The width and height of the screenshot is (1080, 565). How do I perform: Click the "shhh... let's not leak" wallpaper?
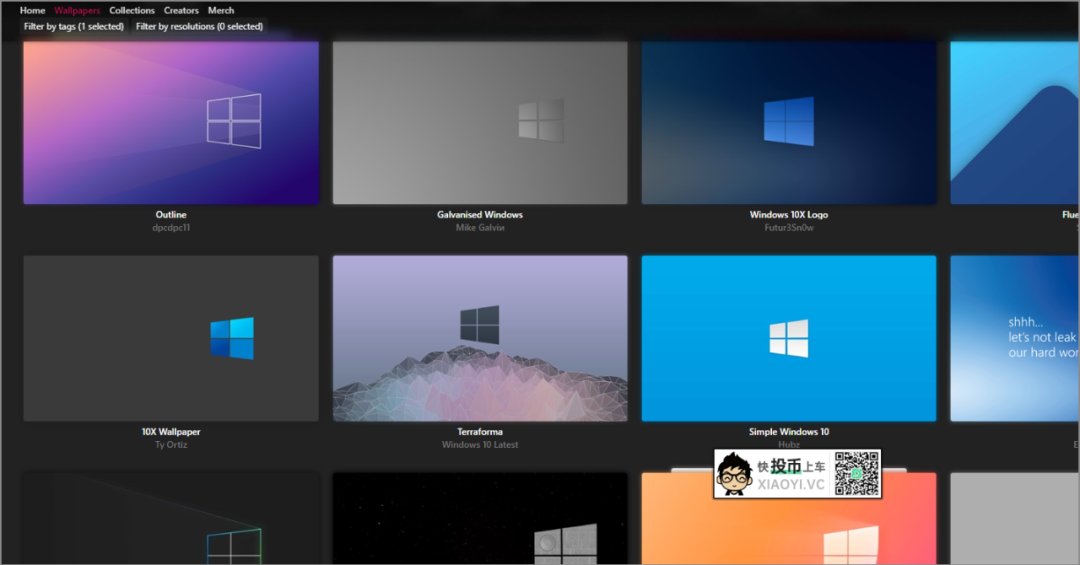tap(1014, 338)
